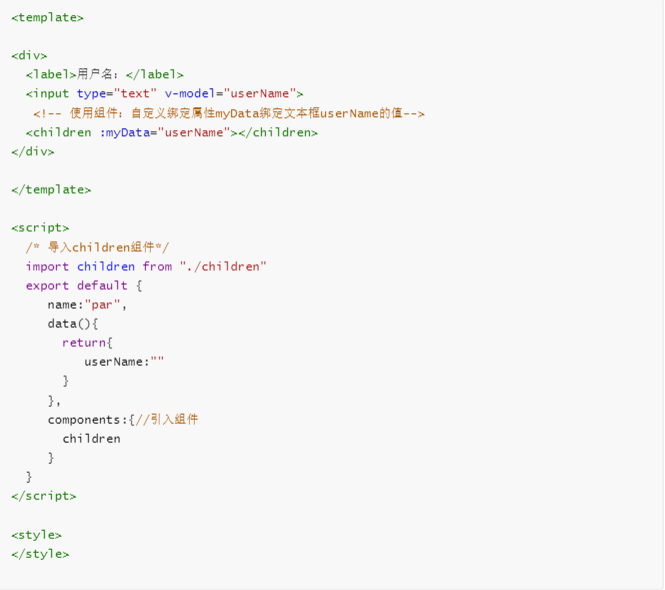This screenshot has height=590, width=665.
Task: Click the opening <template> tag
Action: (47, 18)
